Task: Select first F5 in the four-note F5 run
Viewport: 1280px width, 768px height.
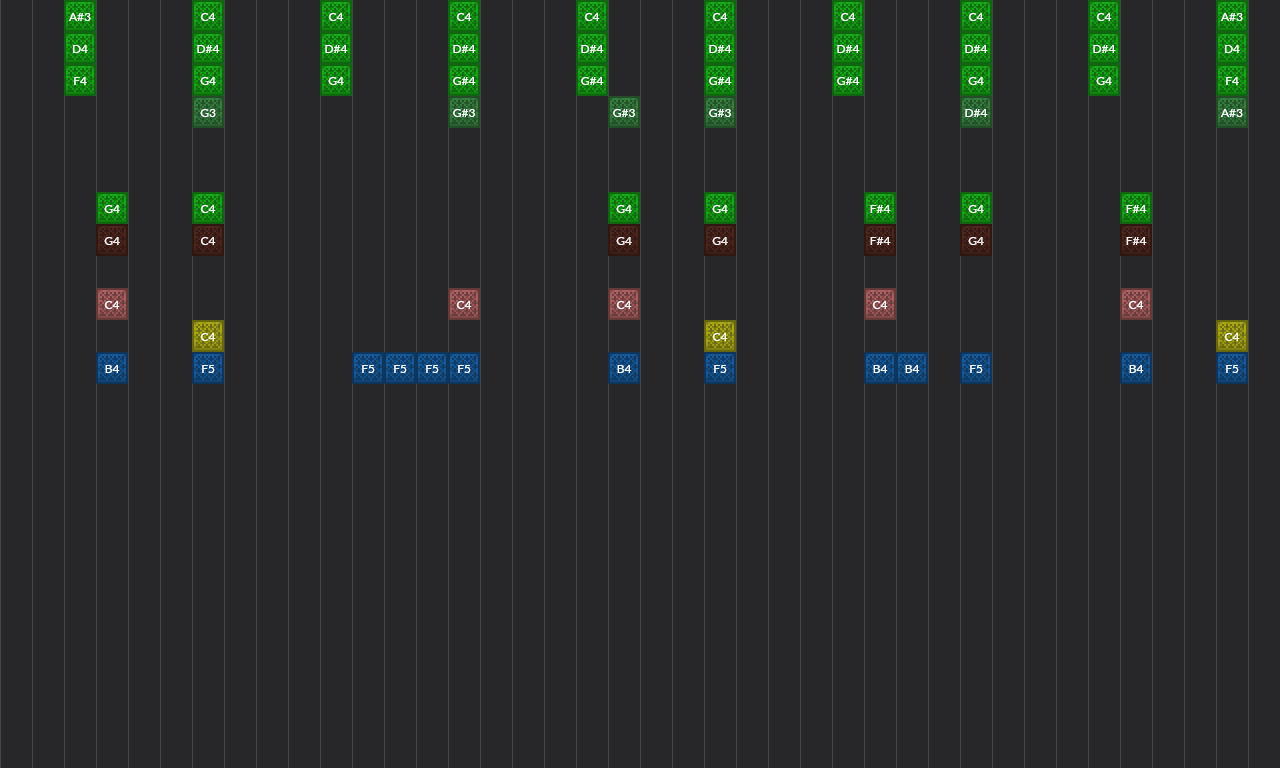Action: pos(368,369)
